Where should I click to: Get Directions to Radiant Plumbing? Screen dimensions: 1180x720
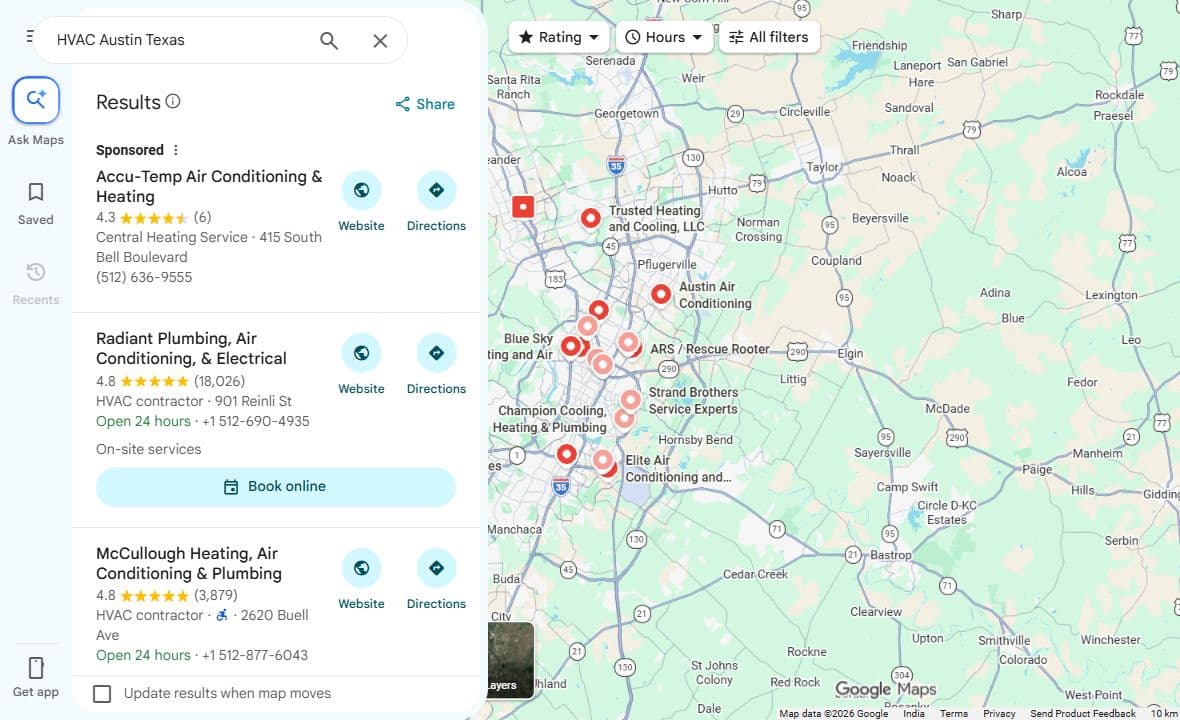[436, 353]
